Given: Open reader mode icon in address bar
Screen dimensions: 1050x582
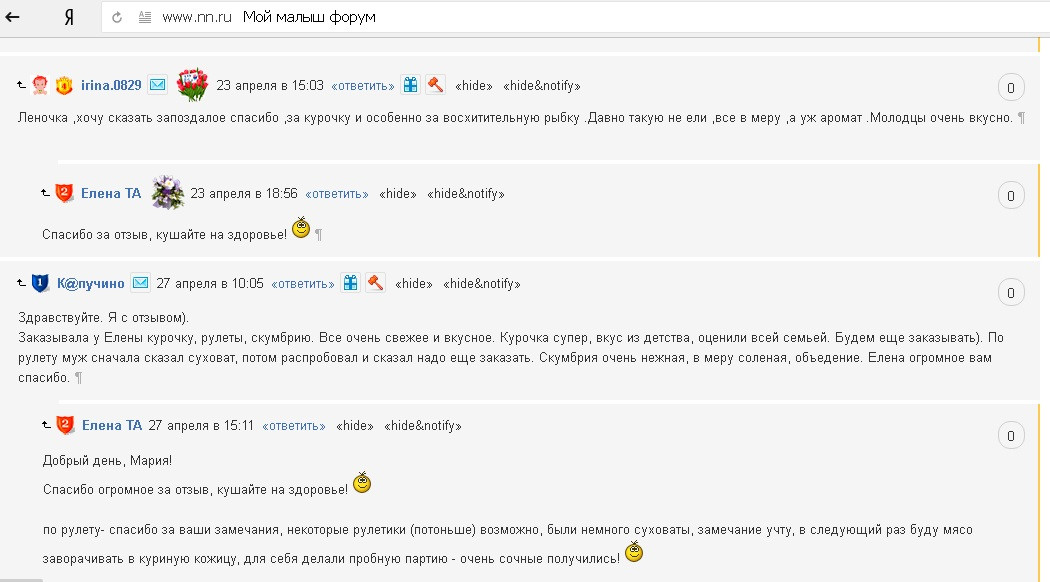Looking at the screenshot, I should point(145,17).
